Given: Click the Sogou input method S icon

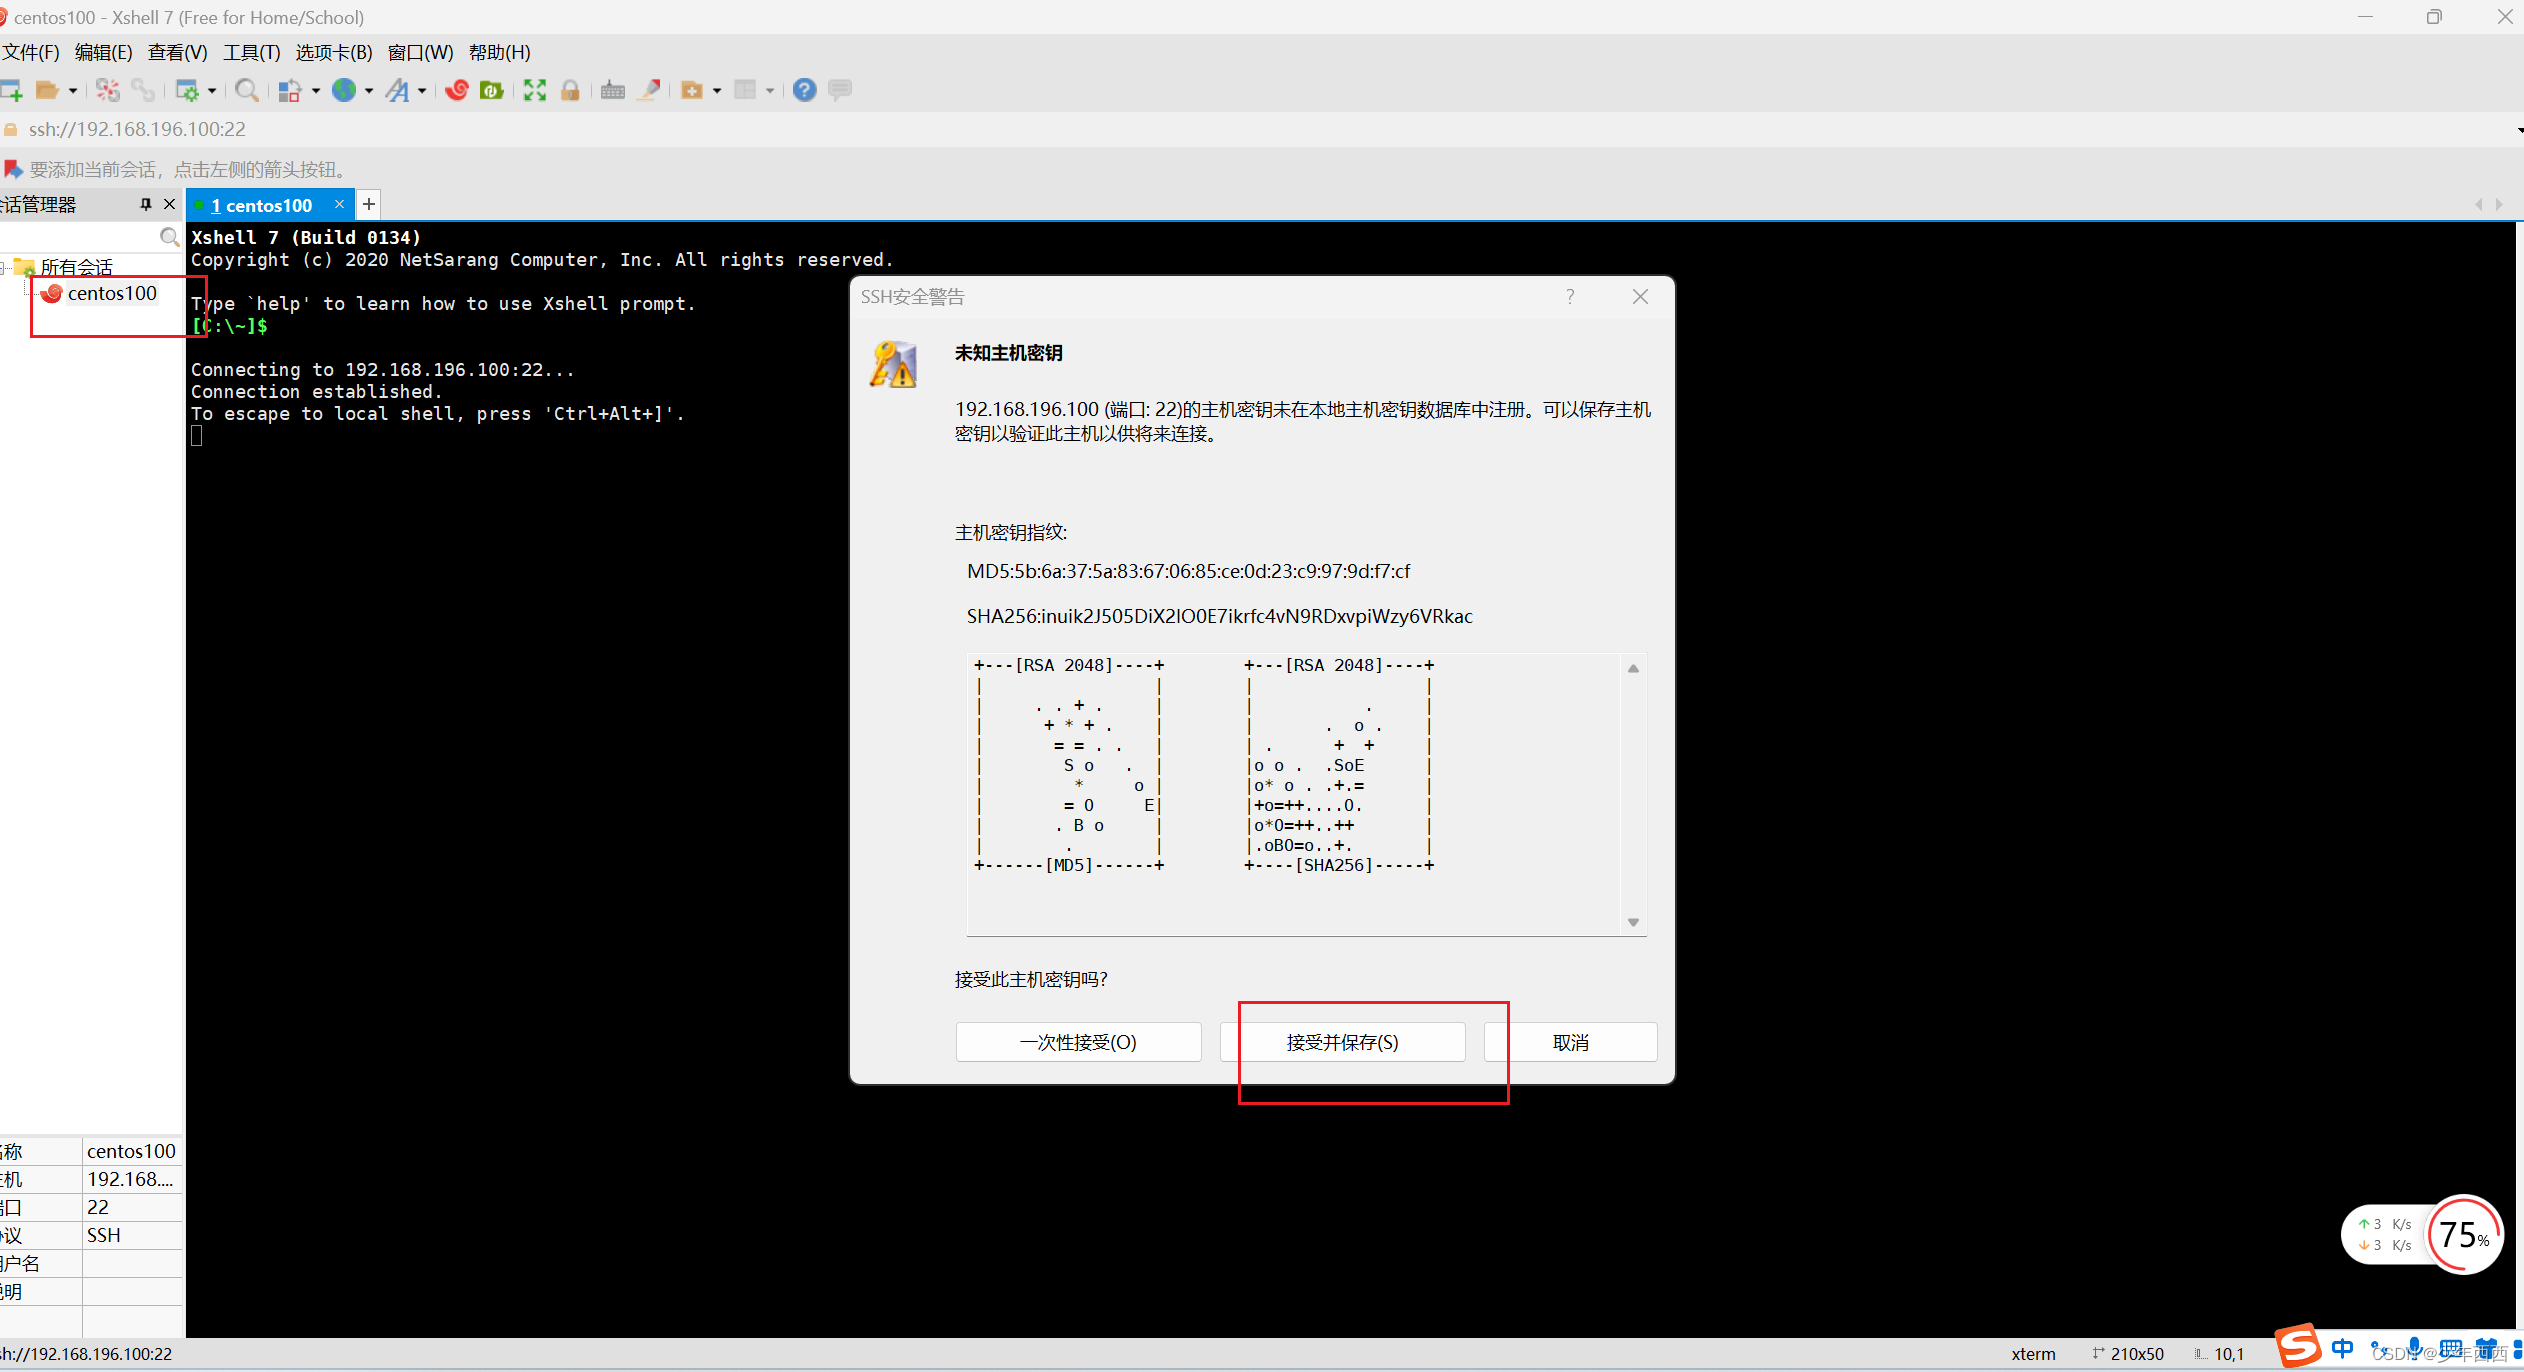Looking at the screenshot, I should coord(2298,1346).
